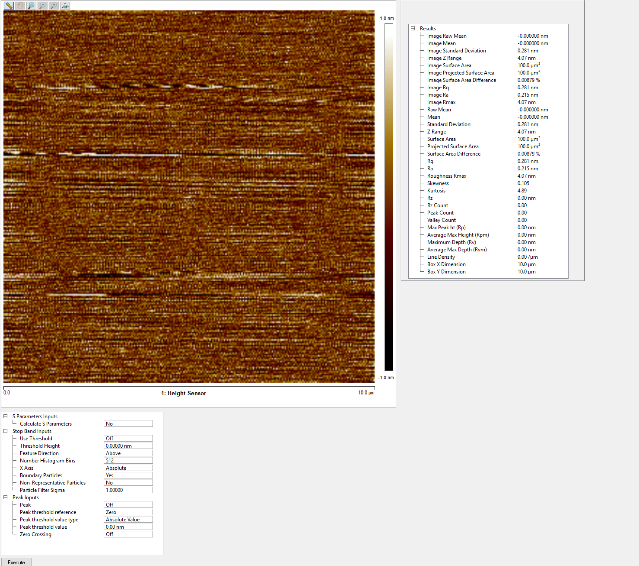
Task: Click the Zero Crossing label
Action: pyautogui.click(x=35, y=534)
